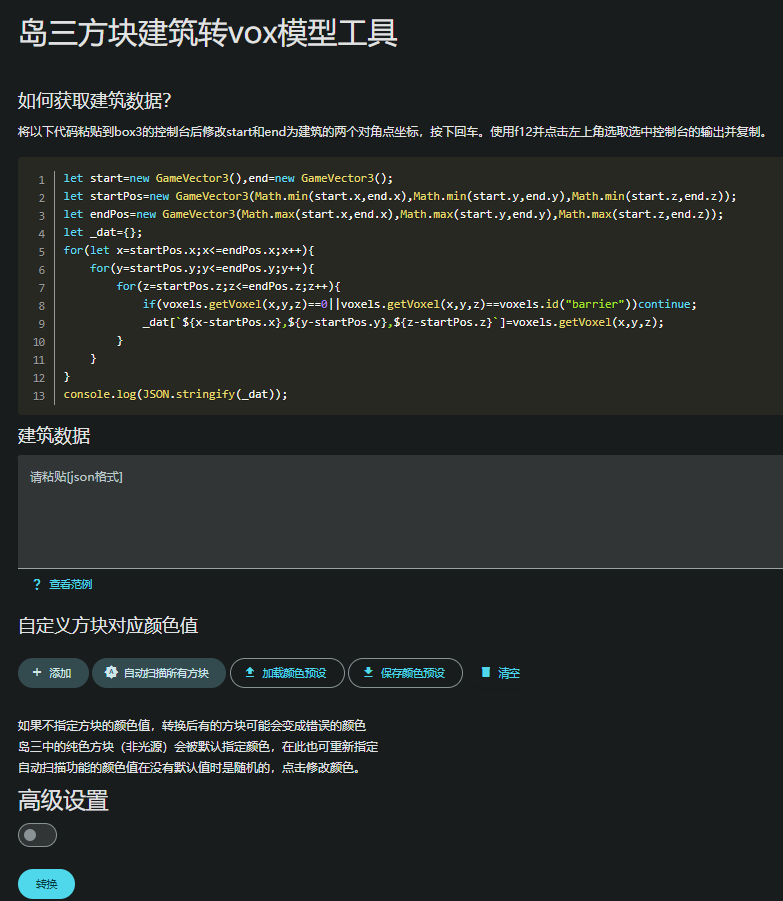Screen dimensions: 783x901
Task: Click the download icon for 保存颜色预设
Action: tap(368, 673)
